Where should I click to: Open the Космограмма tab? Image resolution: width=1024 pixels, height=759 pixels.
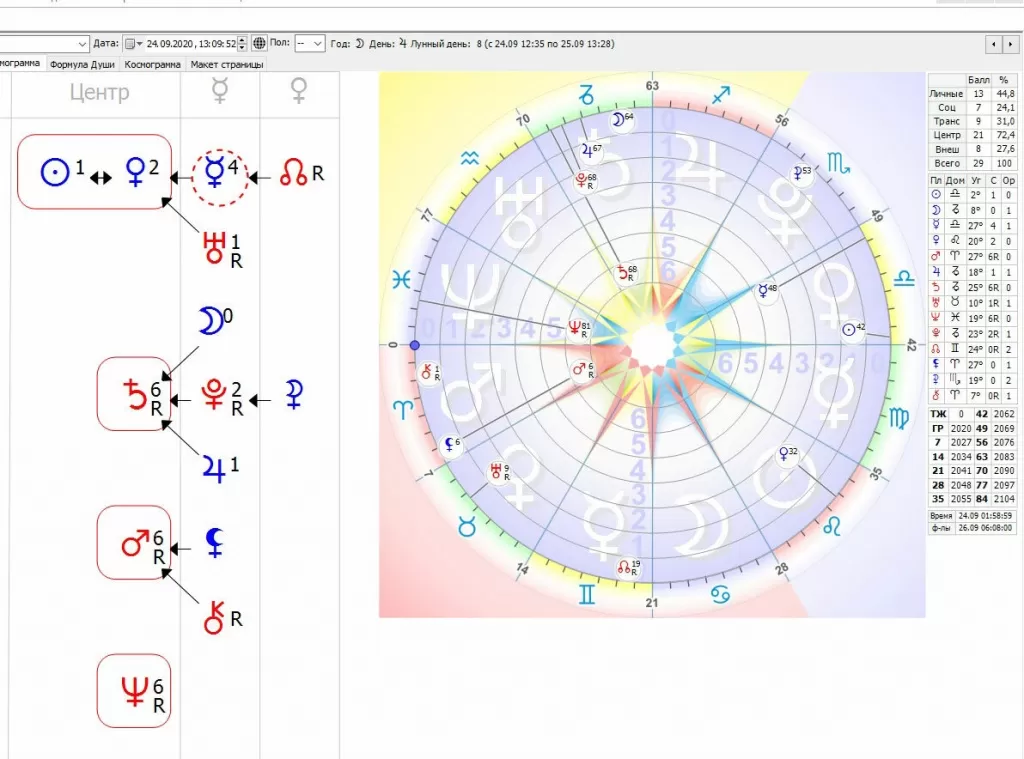tap(153, 64)
